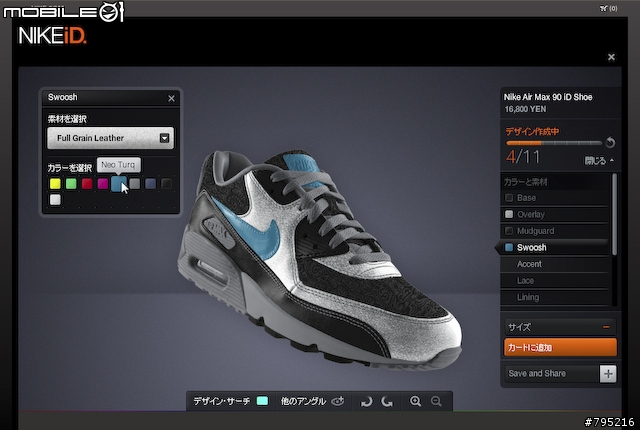This screenshot has width=640, height=430.
Task: Click the Nike Air Max 90 iD Shoe title
Action: point(548,97)
